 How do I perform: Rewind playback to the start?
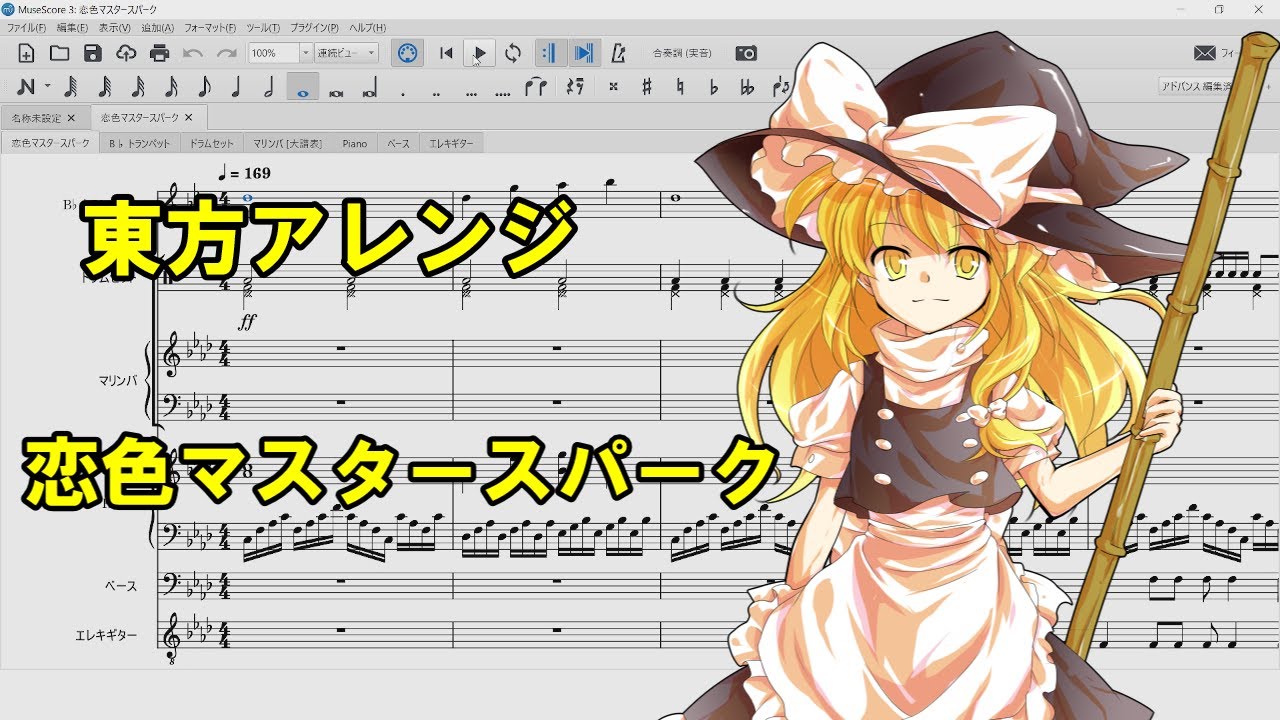tap(447, 53)
